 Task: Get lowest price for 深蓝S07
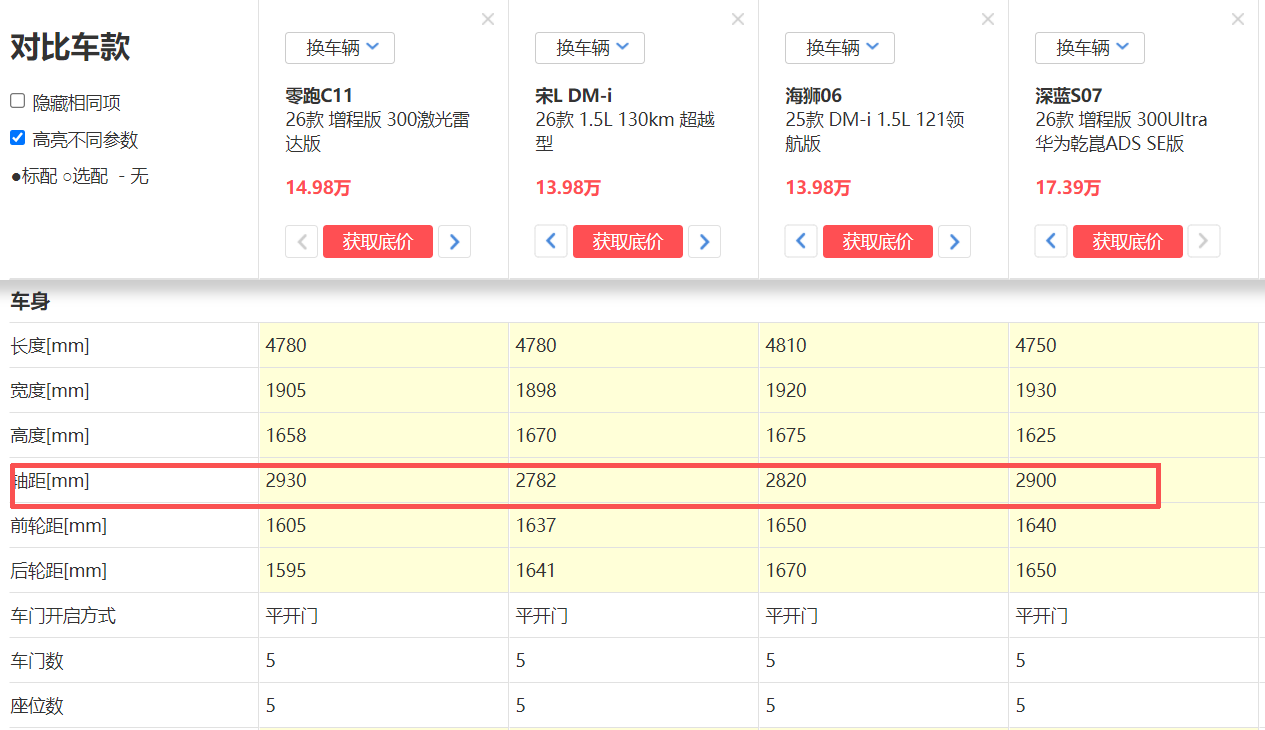(1127, 241)
